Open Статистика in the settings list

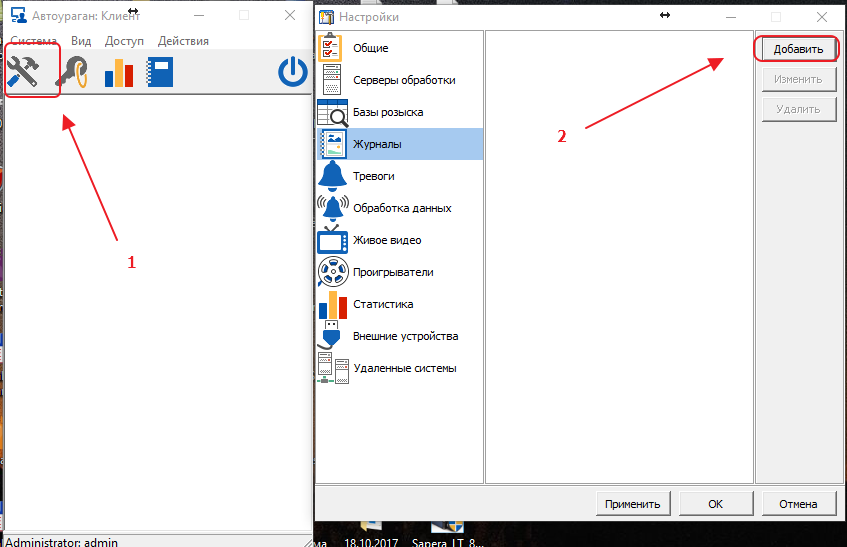tap(382, 304)
